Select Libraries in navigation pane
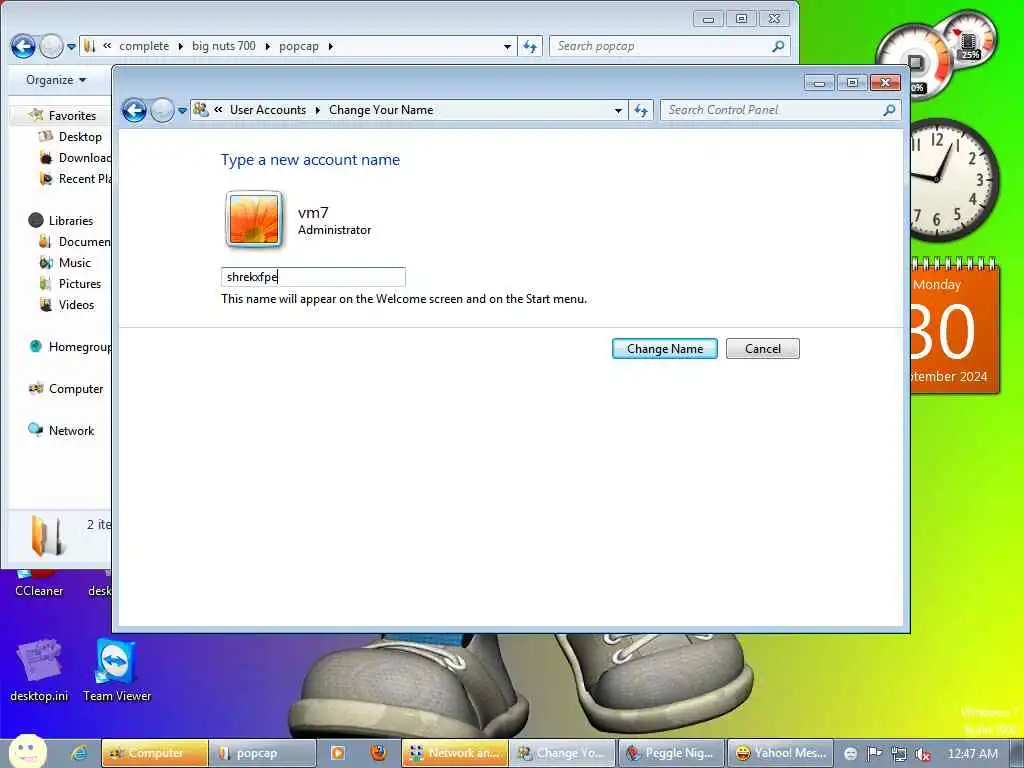 71,221
